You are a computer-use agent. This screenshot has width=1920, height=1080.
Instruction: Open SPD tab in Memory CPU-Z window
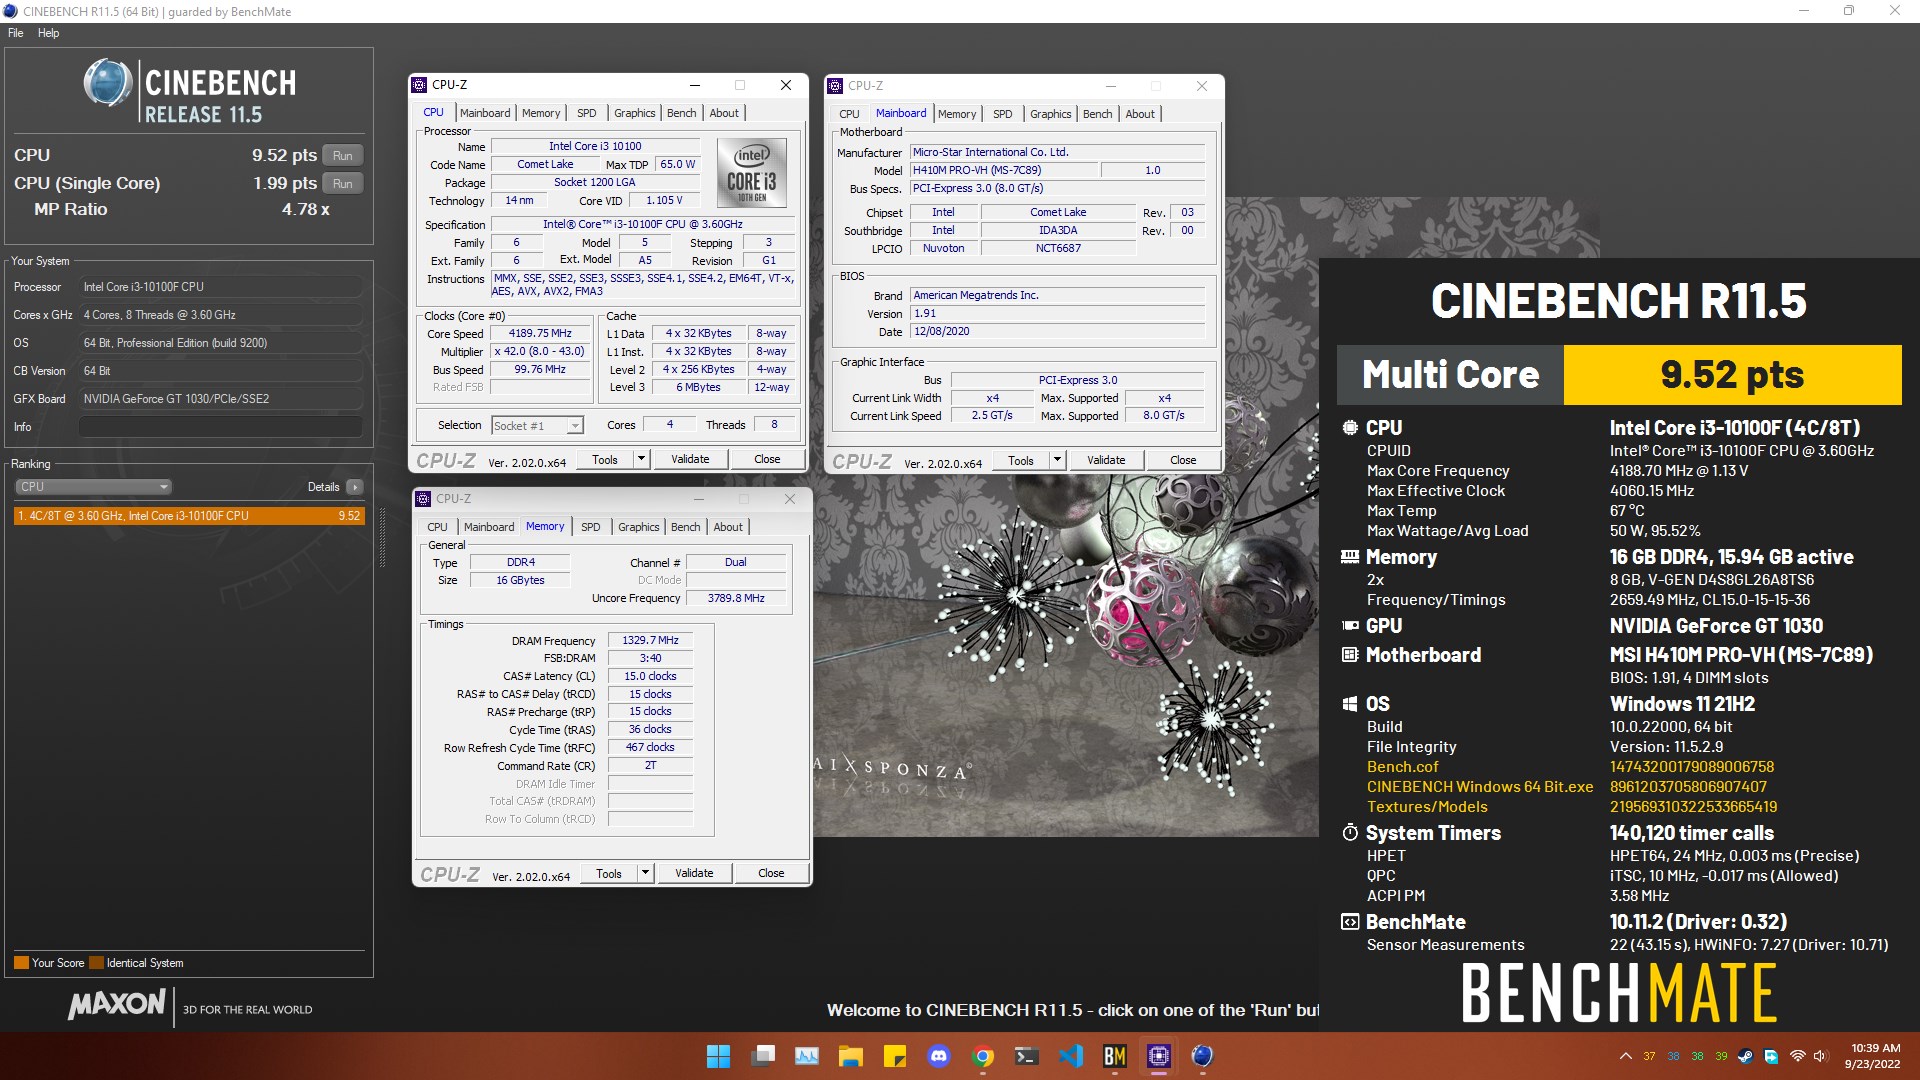point(591,527)
